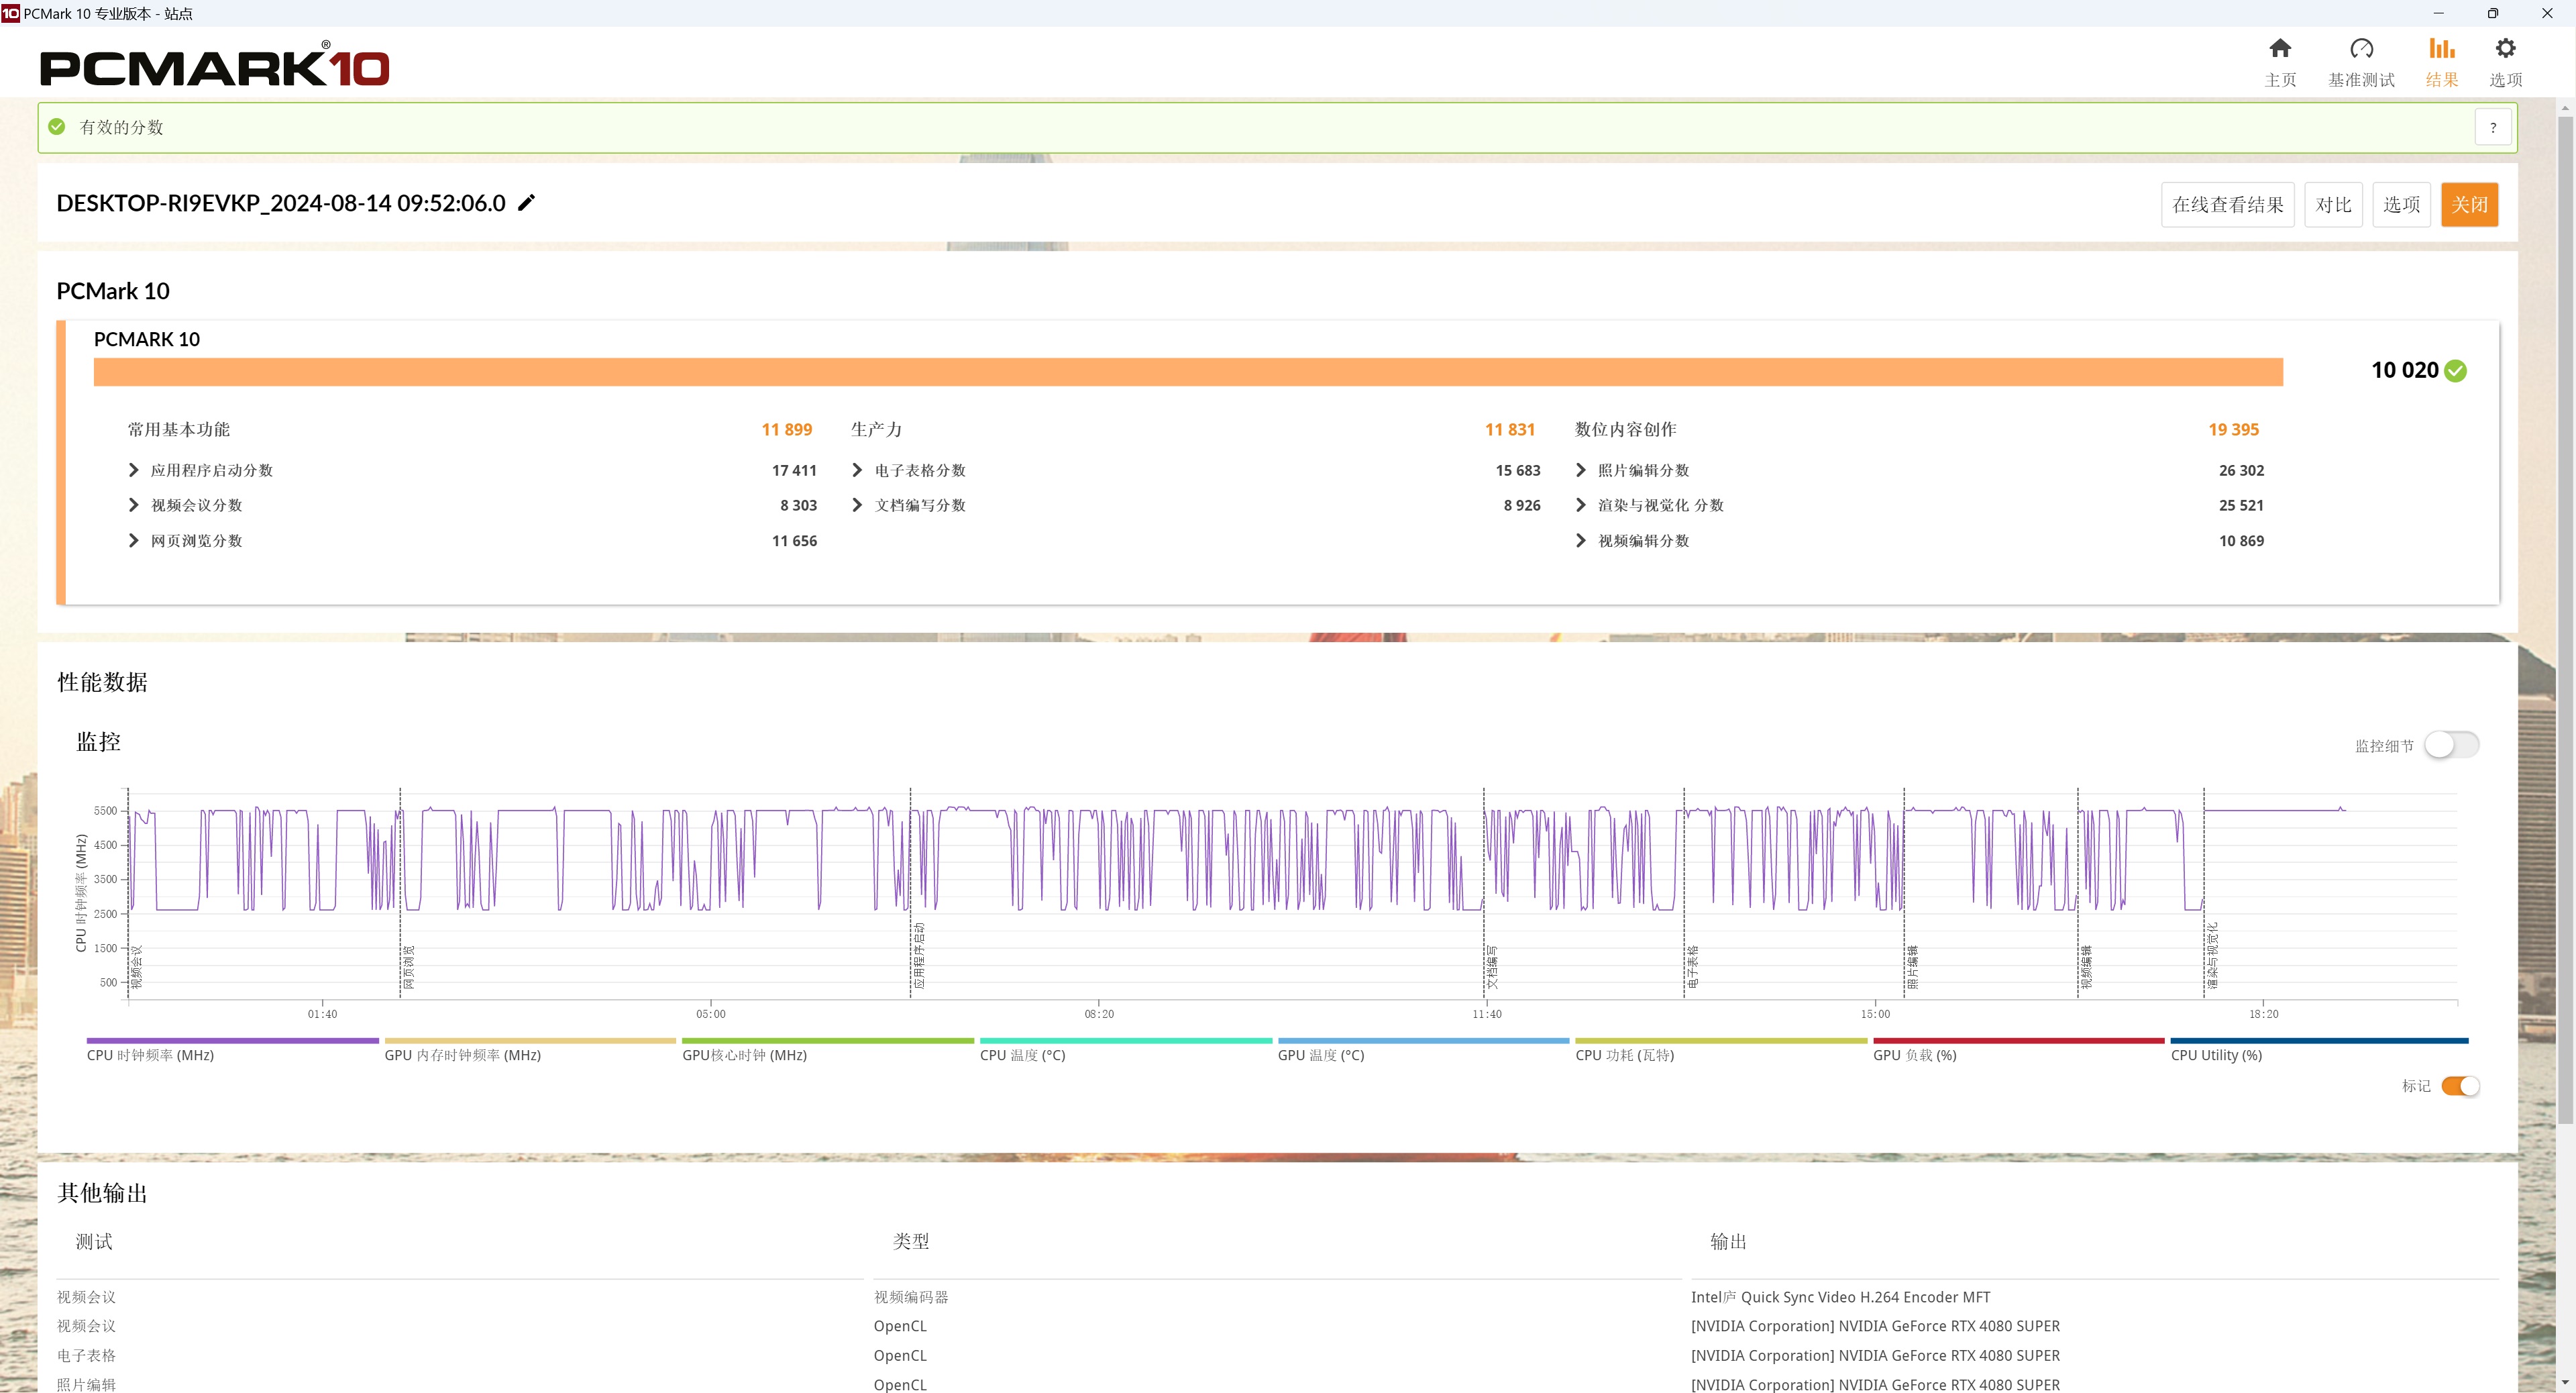Select GPU核心时钟 (MHz) legend item
Screen dimensions: 2576x1393
(827, 1050)
